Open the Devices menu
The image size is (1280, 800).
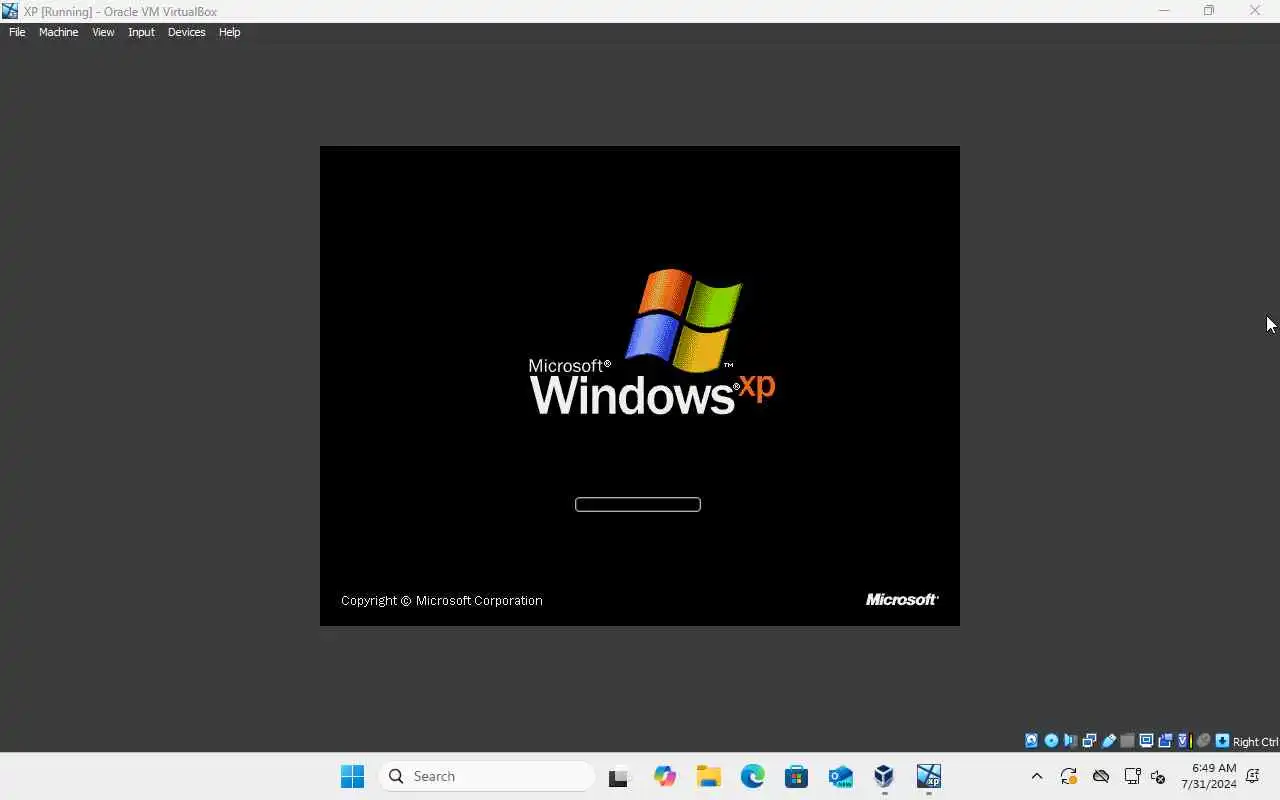click(x=186, y=32)
